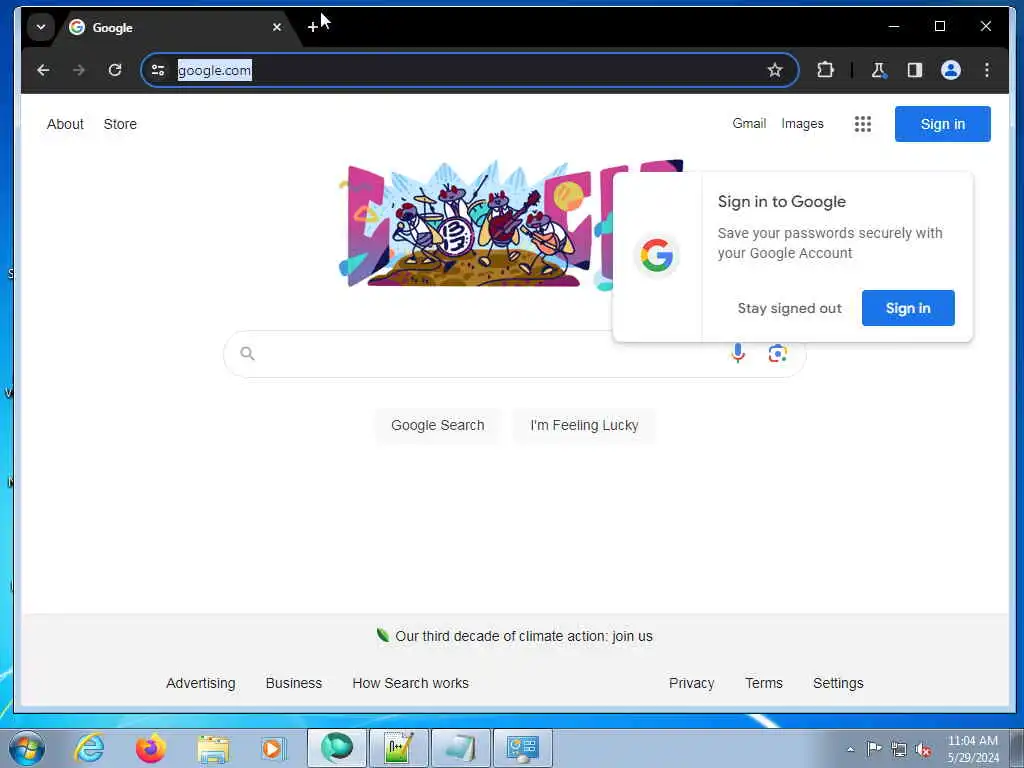Open Chrome Labs flask icon
This screenshot has width=1024, height=768.
[x=879, y=70]
